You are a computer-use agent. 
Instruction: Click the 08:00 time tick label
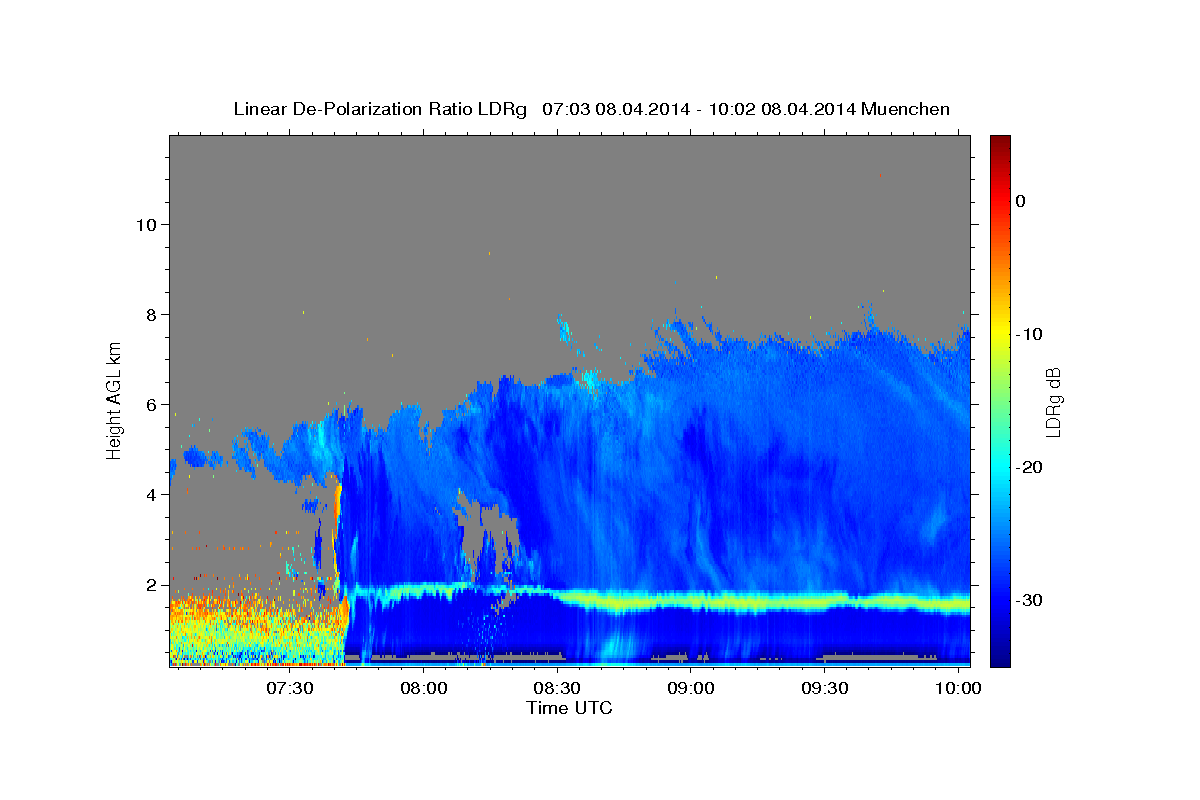(424, 689)
